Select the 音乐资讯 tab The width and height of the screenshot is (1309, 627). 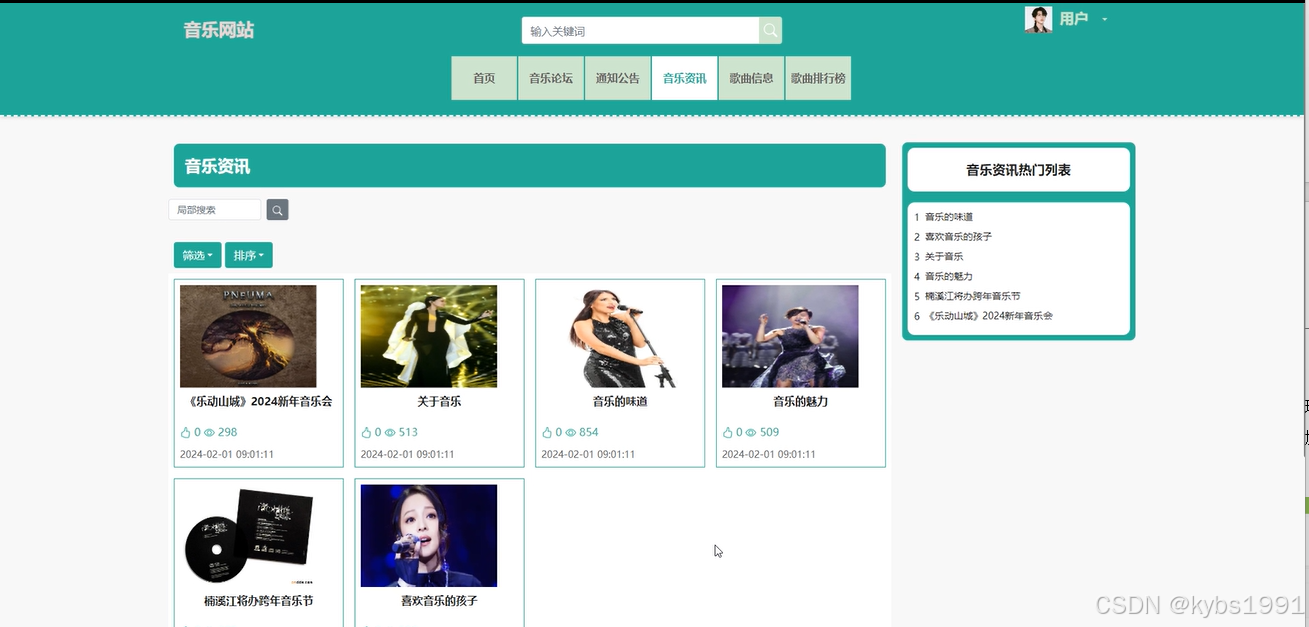tap(685, 78)
